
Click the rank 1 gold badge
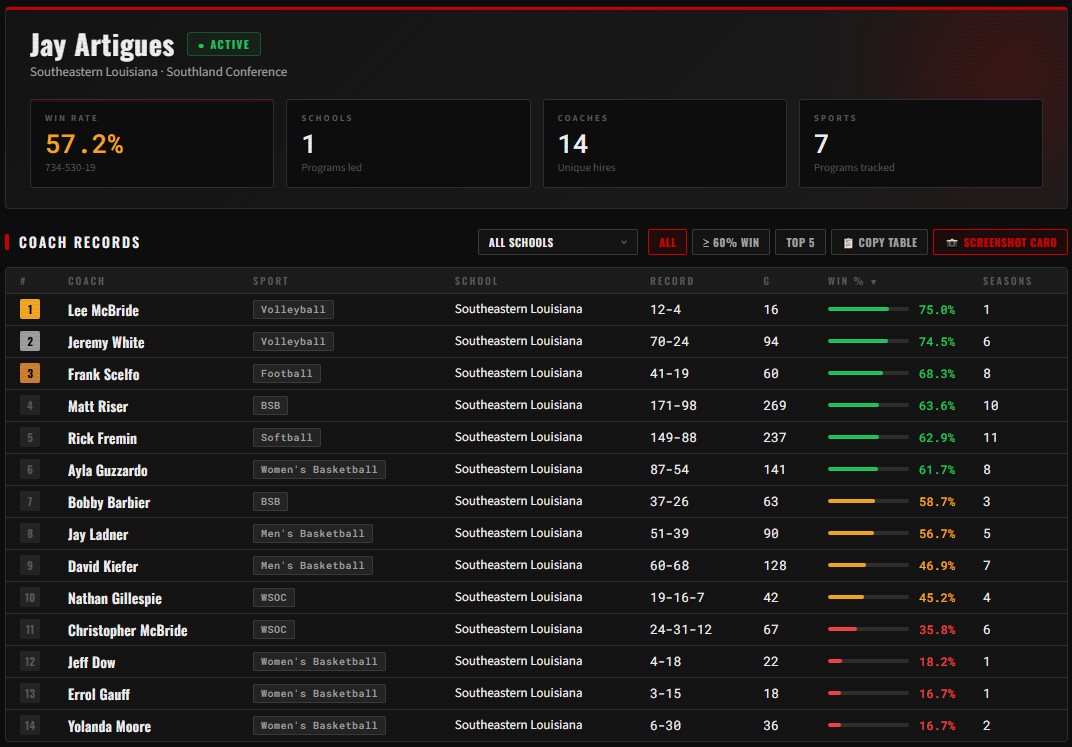coord(30,310)
